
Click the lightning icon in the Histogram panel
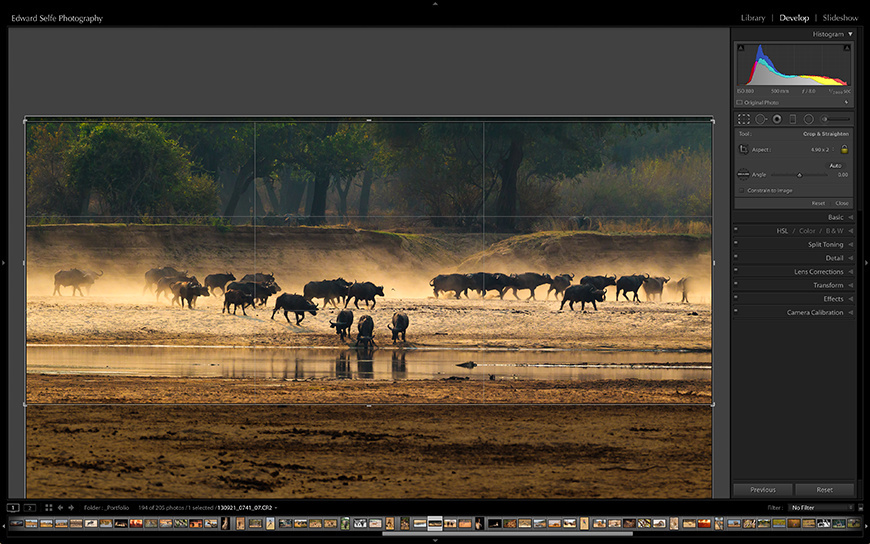[846, 103]
